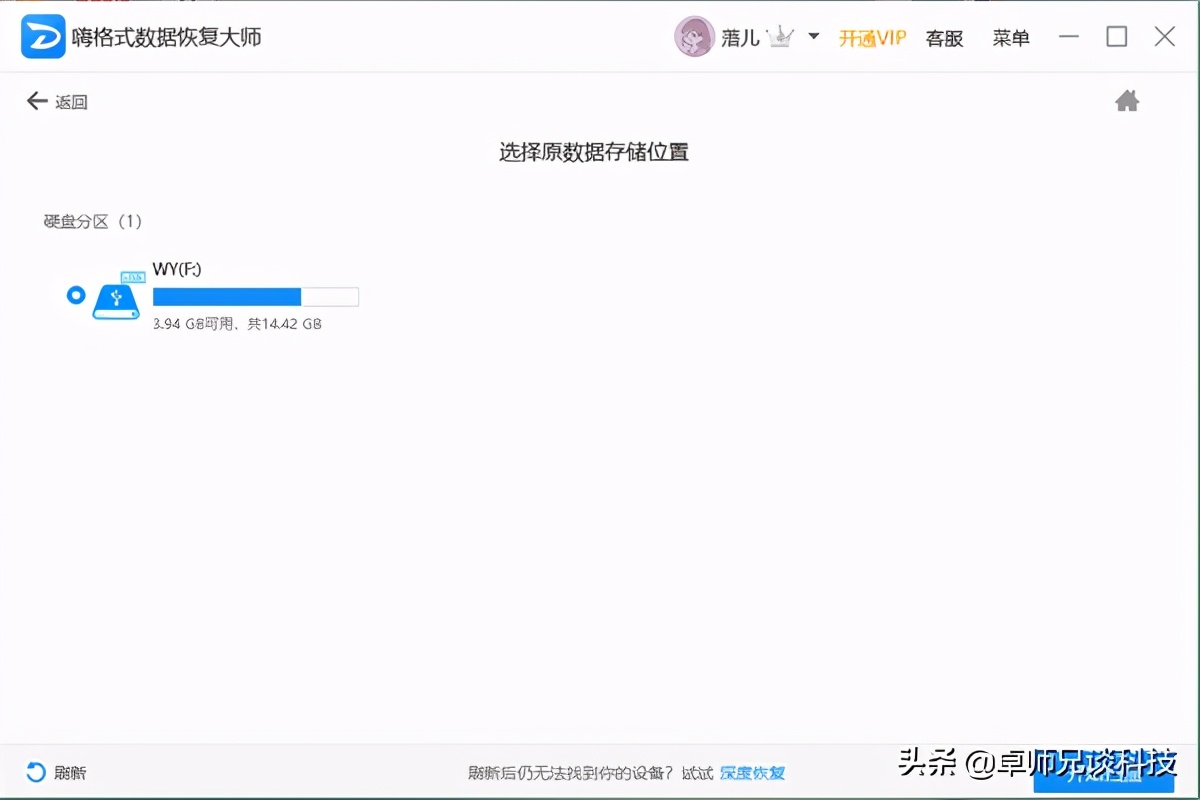The height and width of the screenshot is (800, 1200).
Task: Try the 深度恢复 deep recovery link
Action: (x=752, y=772)
